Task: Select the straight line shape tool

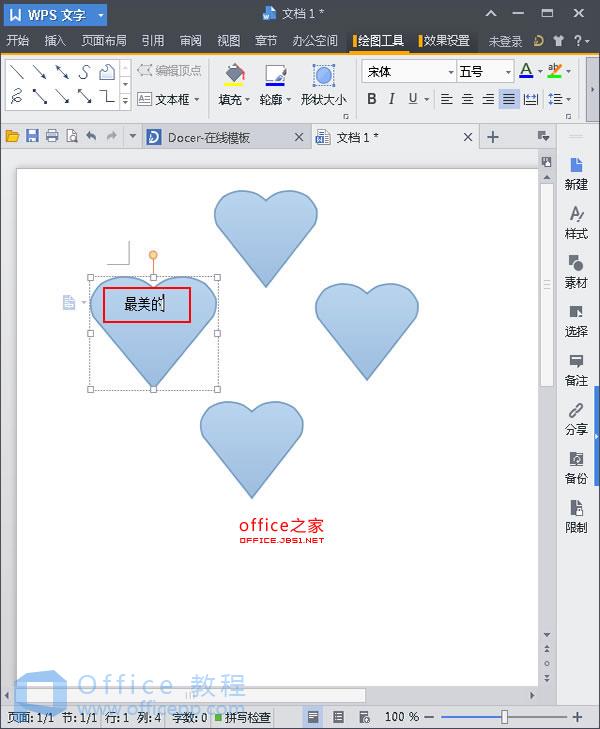Action: [17, 72]
